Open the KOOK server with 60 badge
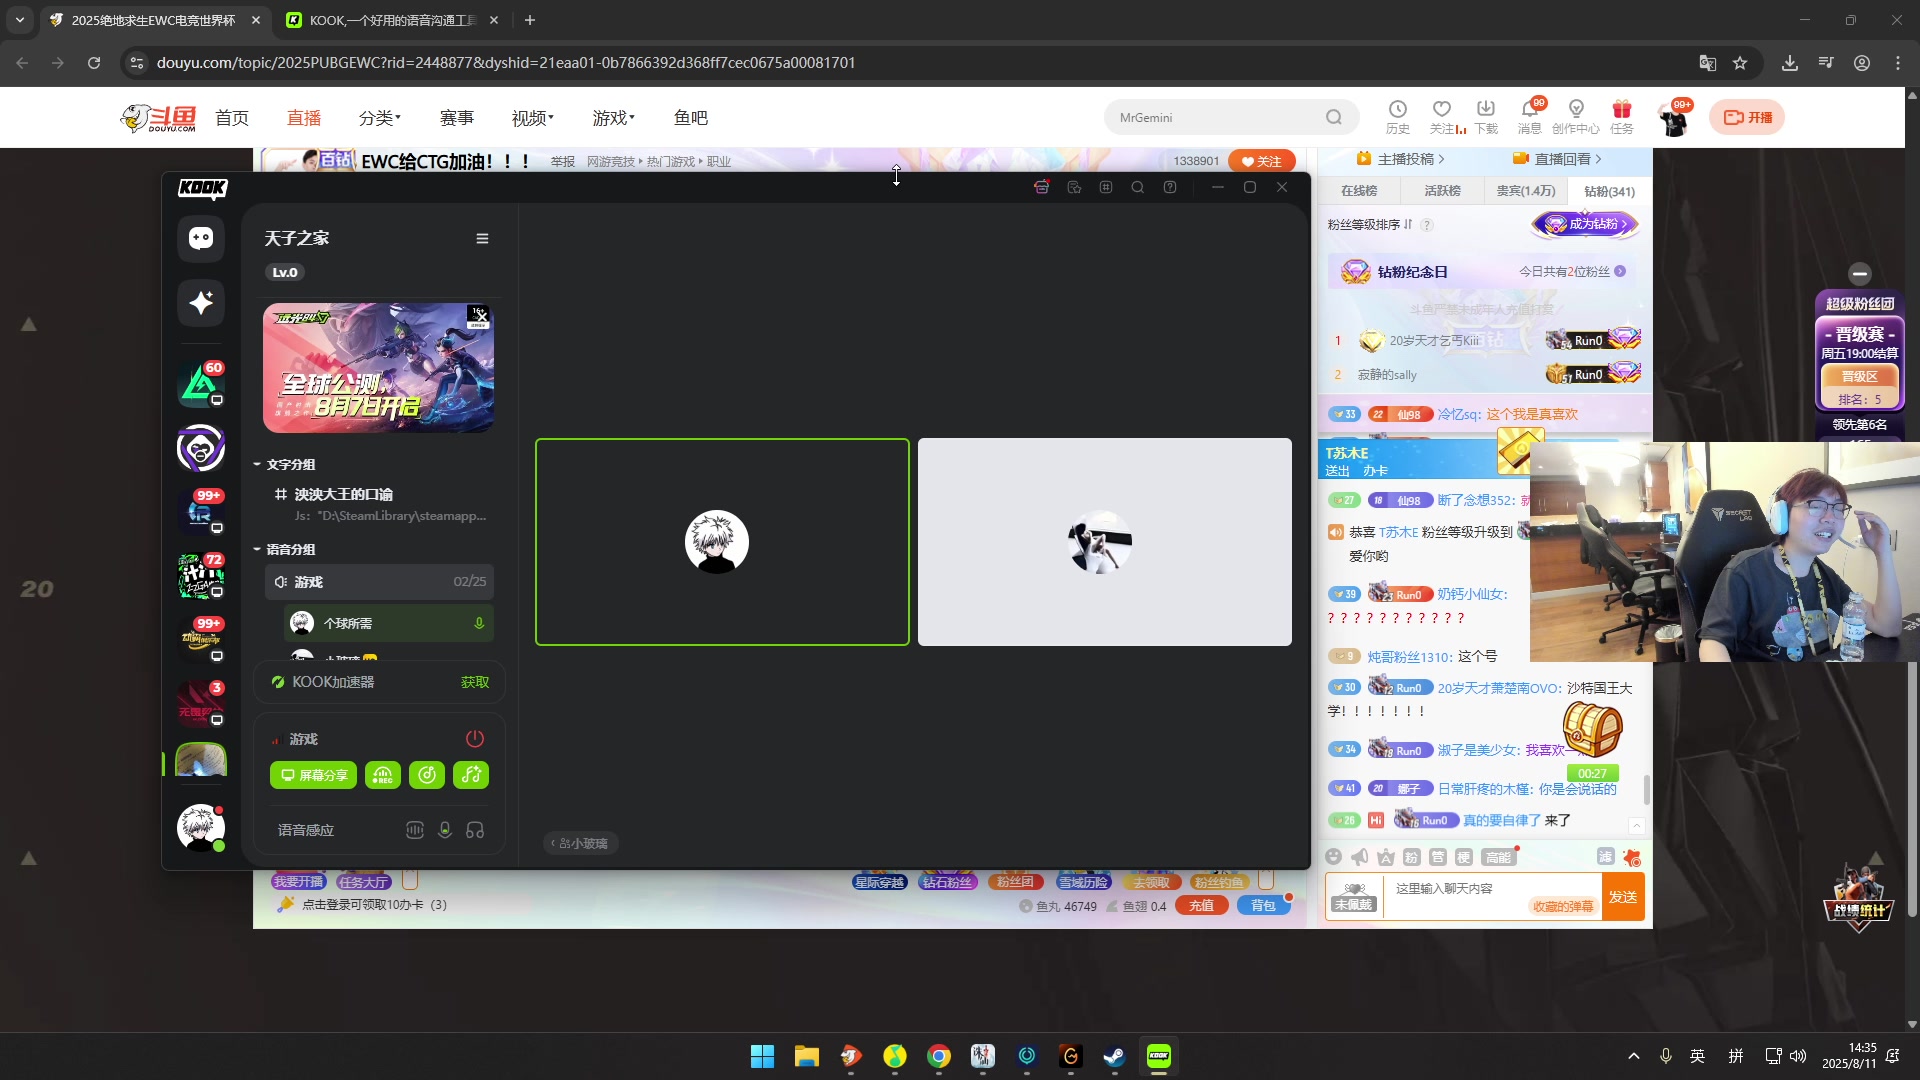Image resolution: width=1920 pixels, height=1080 pixels. (201, 384)
